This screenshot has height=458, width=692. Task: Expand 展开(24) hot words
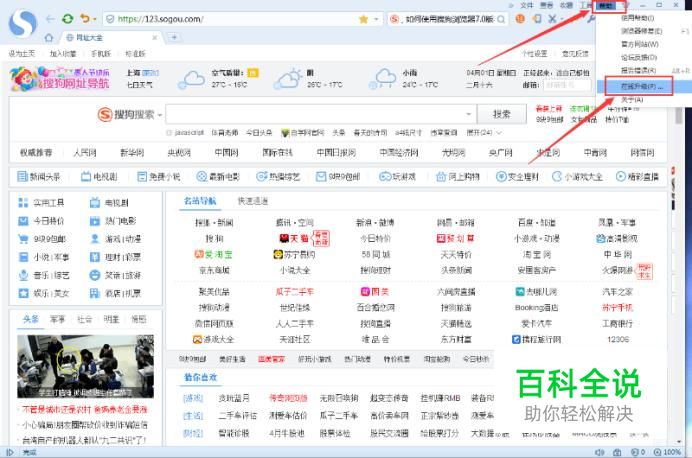click(x=484, y=133)
